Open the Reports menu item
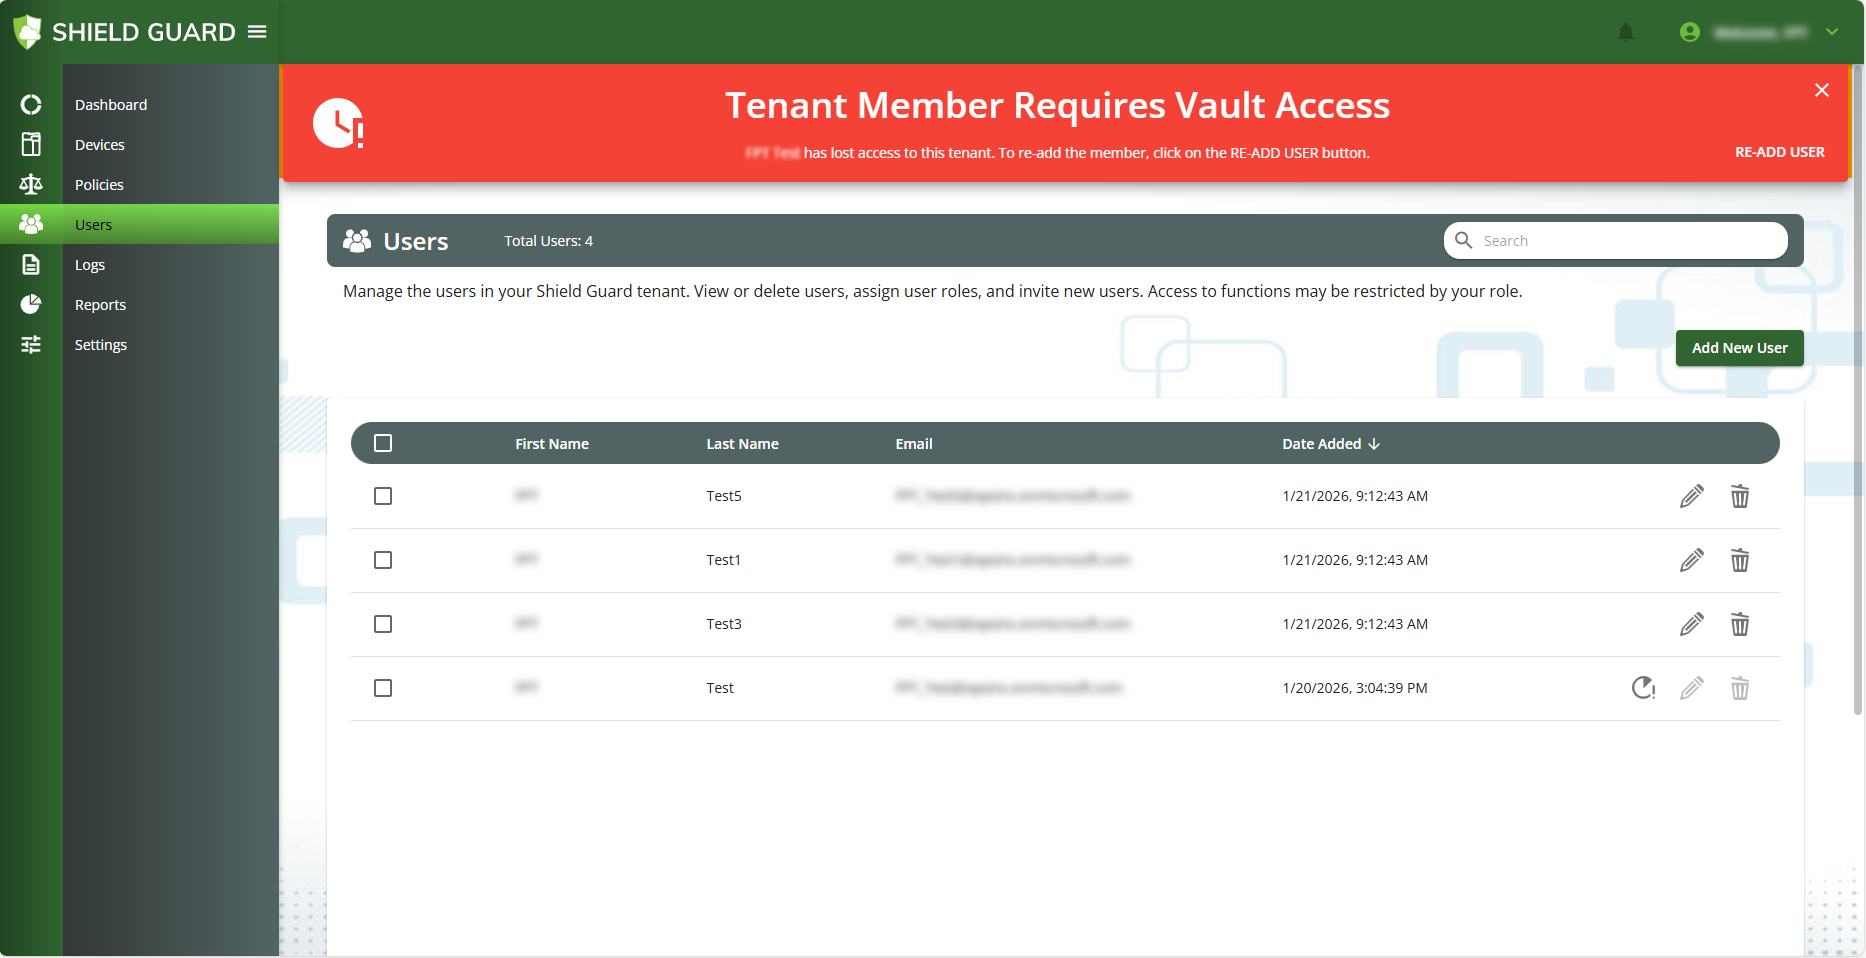 click(x=100, y=305)
